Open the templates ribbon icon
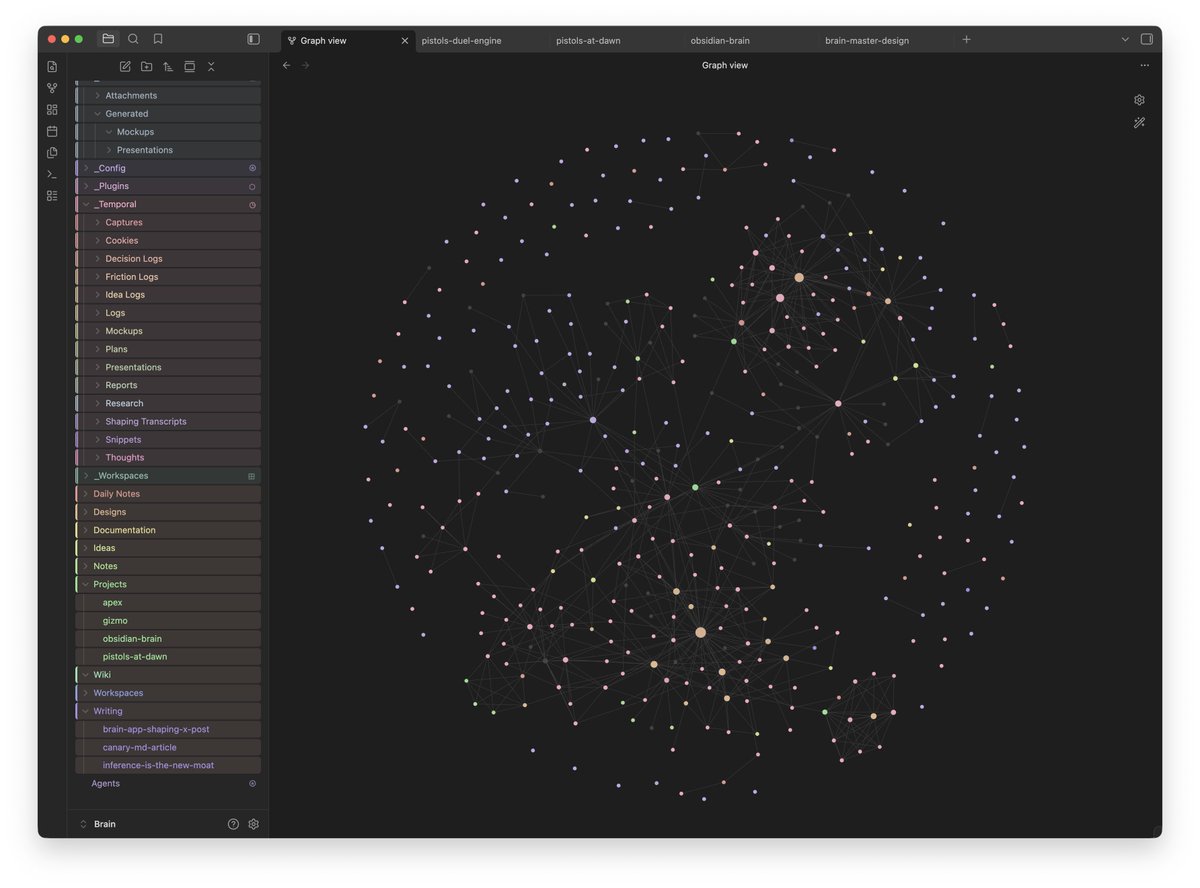The height and width of the screenshot is (888, 1200). 52,152
